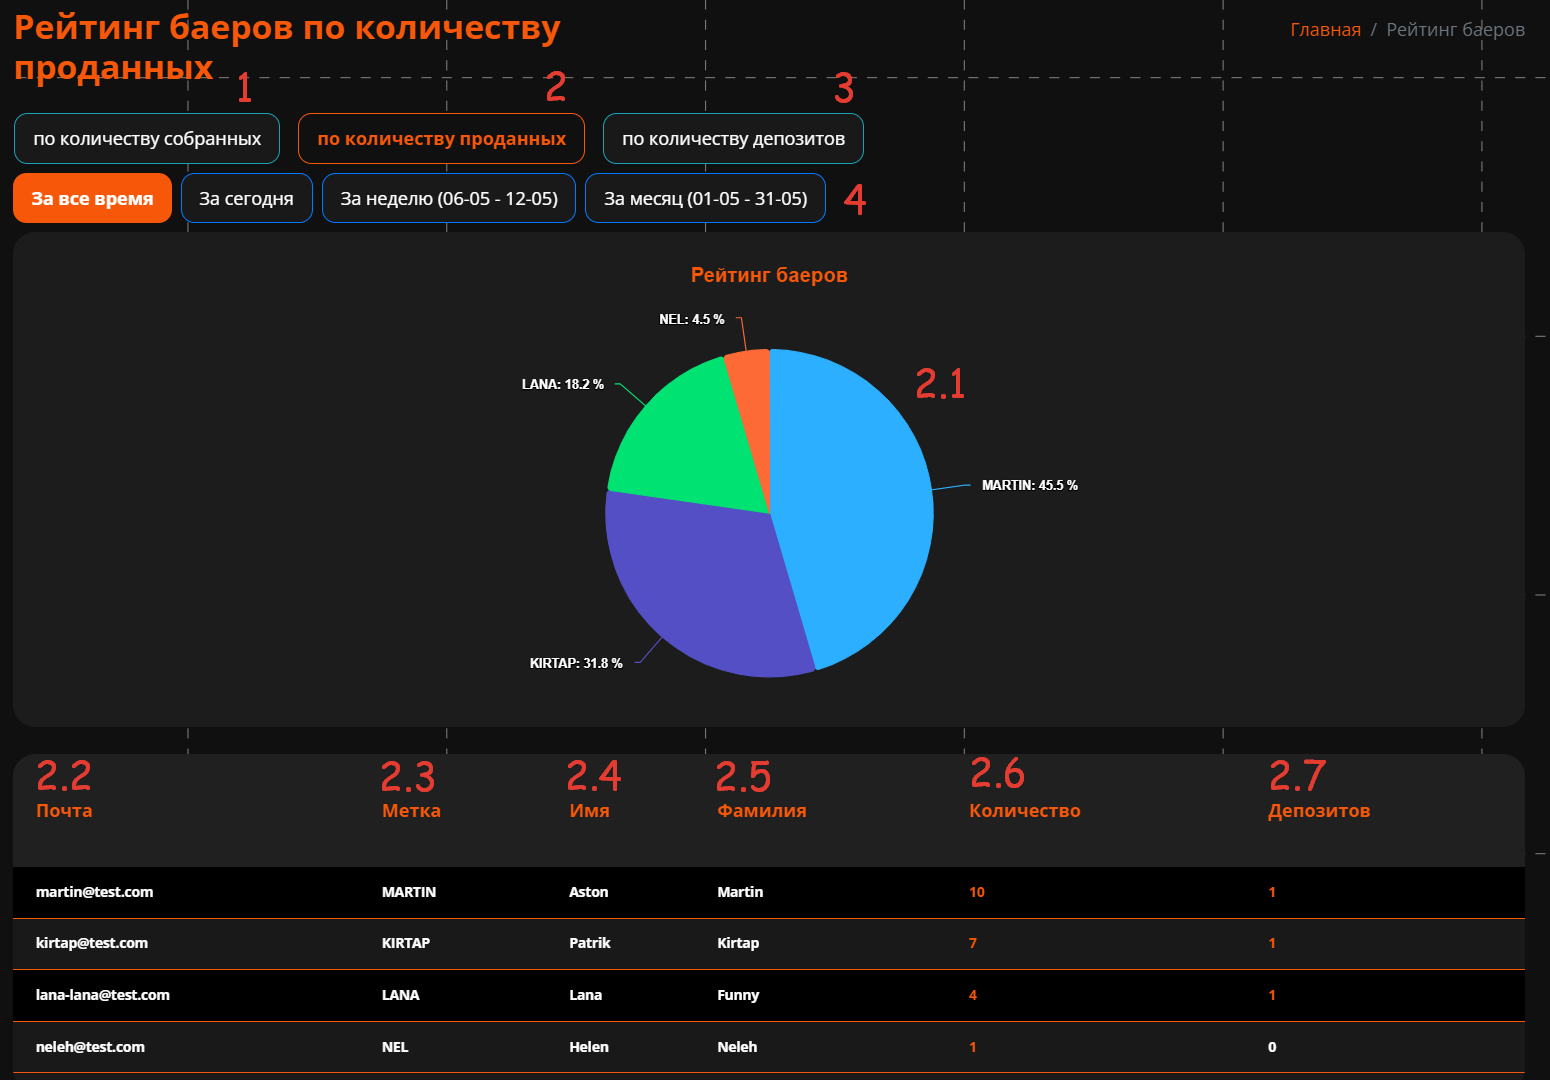Click email neleh@test.com
Viewport: 1550px width, 1080px height.
click(90, 1047)
